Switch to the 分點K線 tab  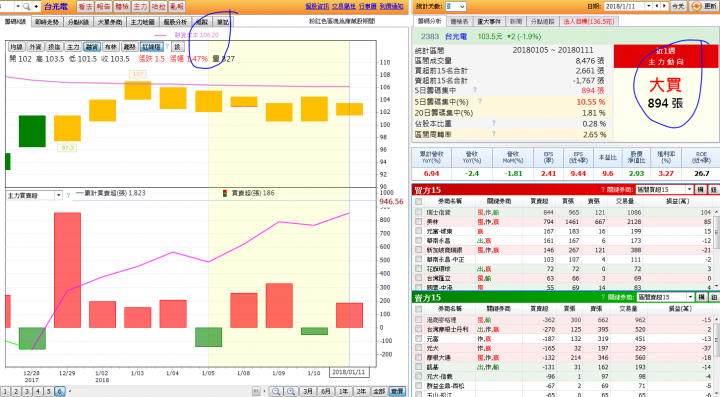[x=79, y=22]
